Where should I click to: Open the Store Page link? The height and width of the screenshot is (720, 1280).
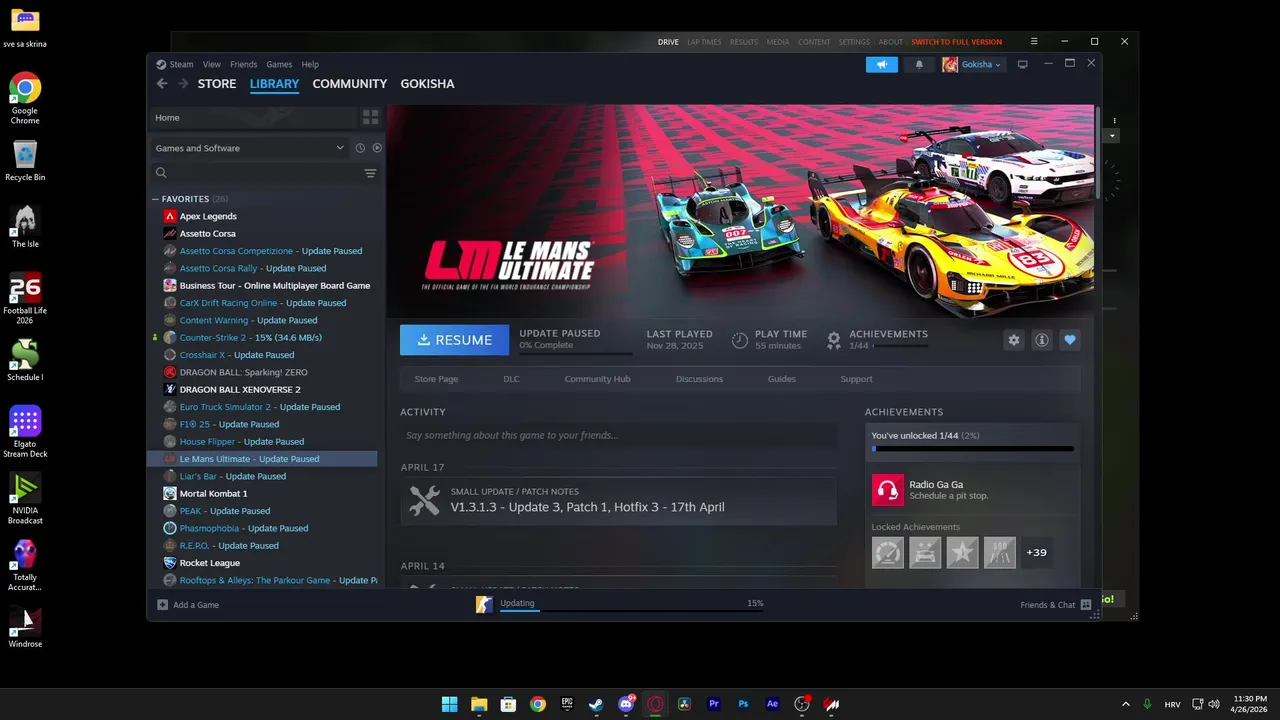coord(436,379)
